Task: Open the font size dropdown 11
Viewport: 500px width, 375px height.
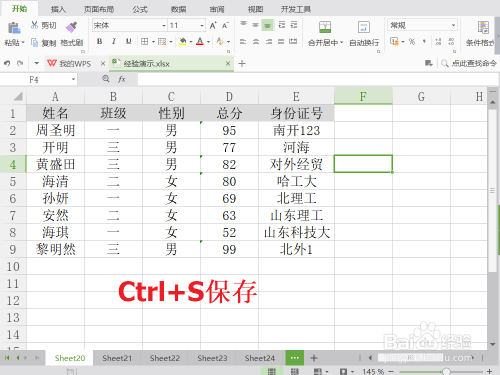Action: 202,26
